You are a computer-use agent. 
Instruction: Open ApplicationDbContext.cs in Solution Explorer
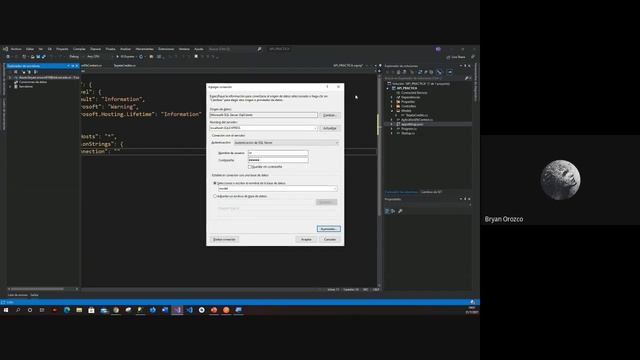click(x=417, y=120)
